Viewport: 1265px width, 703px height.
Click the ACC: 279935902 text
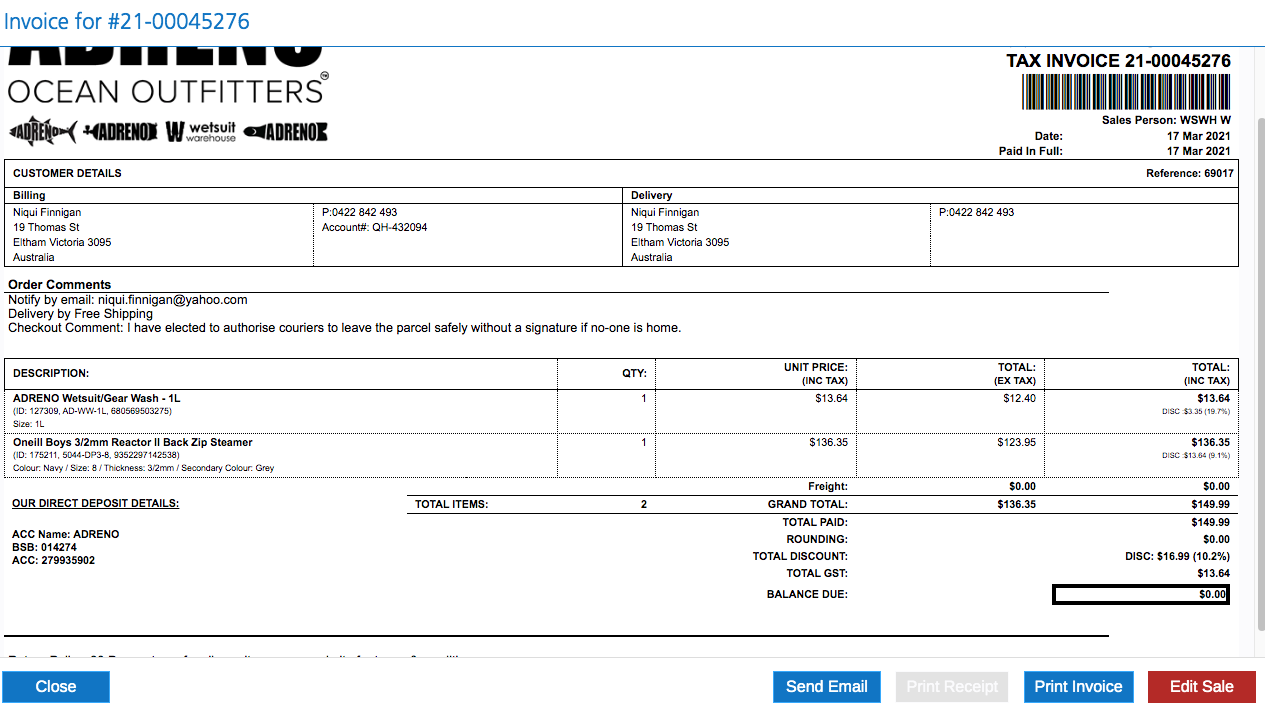coord(53,560)
